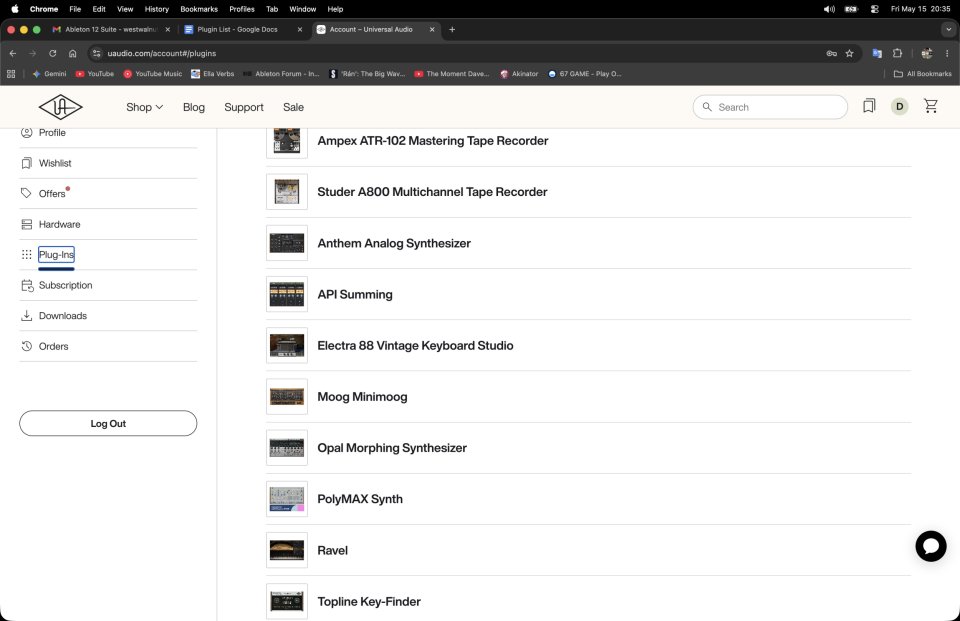The image size is (960, 621).
Task: Open the Gemini bookmark
Action: click(x=49, y=73)
